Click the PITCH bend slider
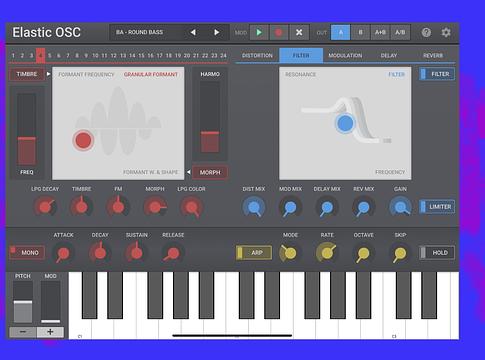Image resolution: width=485 pixels, height=360 pixels. pos(23,302)
